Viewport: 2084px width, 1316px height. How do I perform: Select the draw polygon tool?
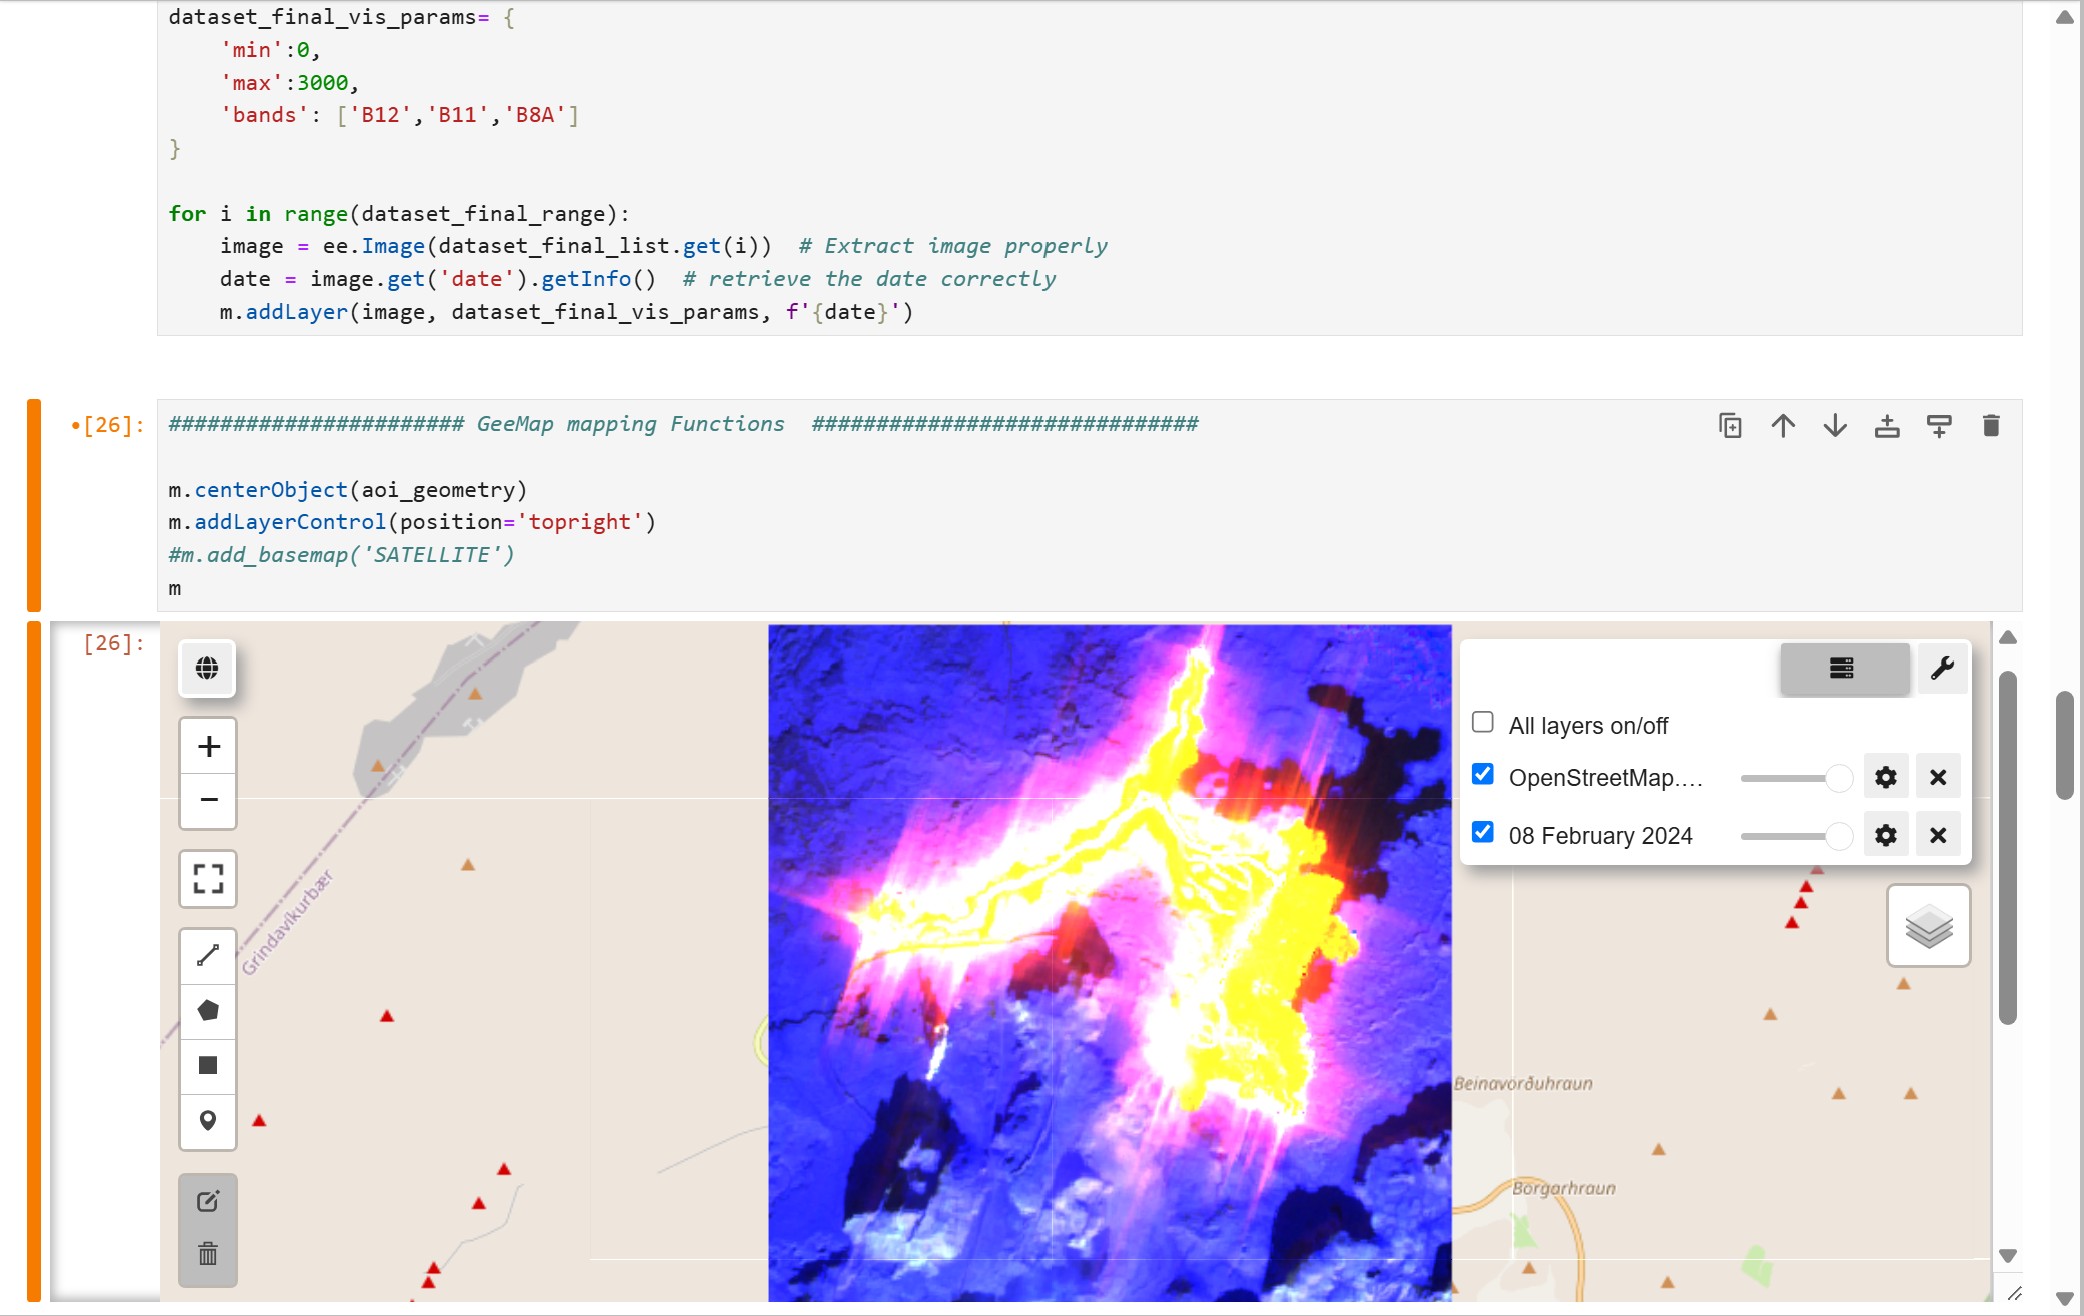coord(208,1011)
